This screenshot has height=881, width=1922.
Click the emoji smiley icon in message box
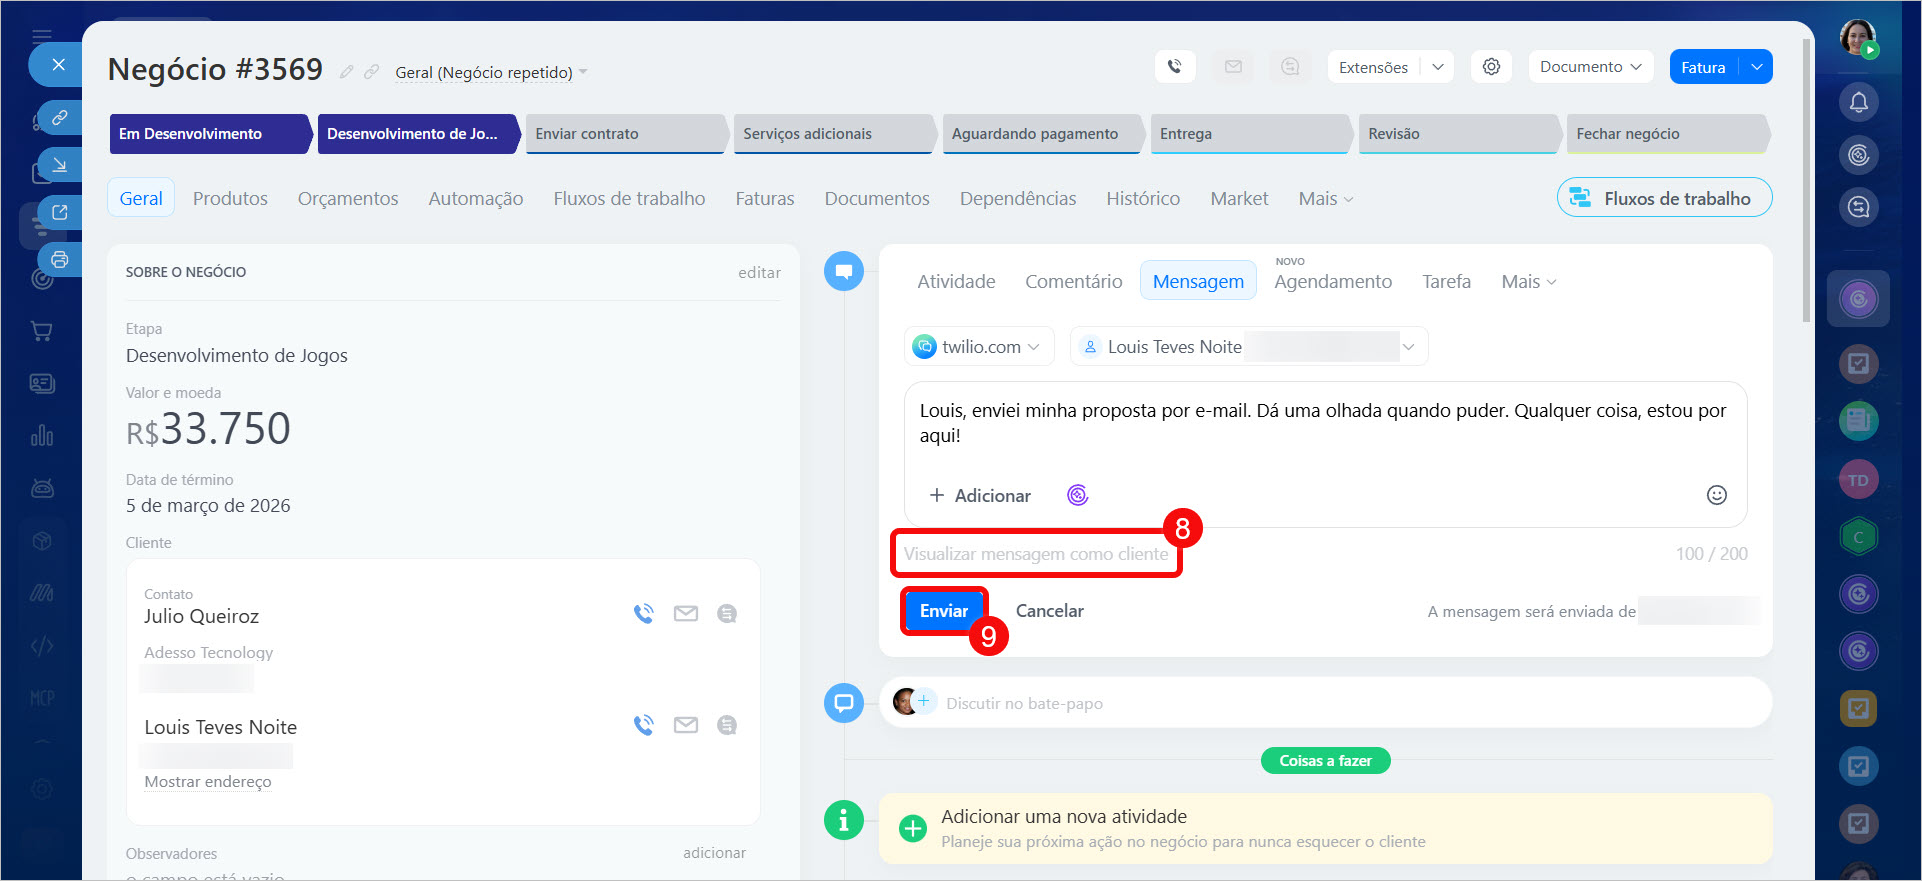[1716, 495]
